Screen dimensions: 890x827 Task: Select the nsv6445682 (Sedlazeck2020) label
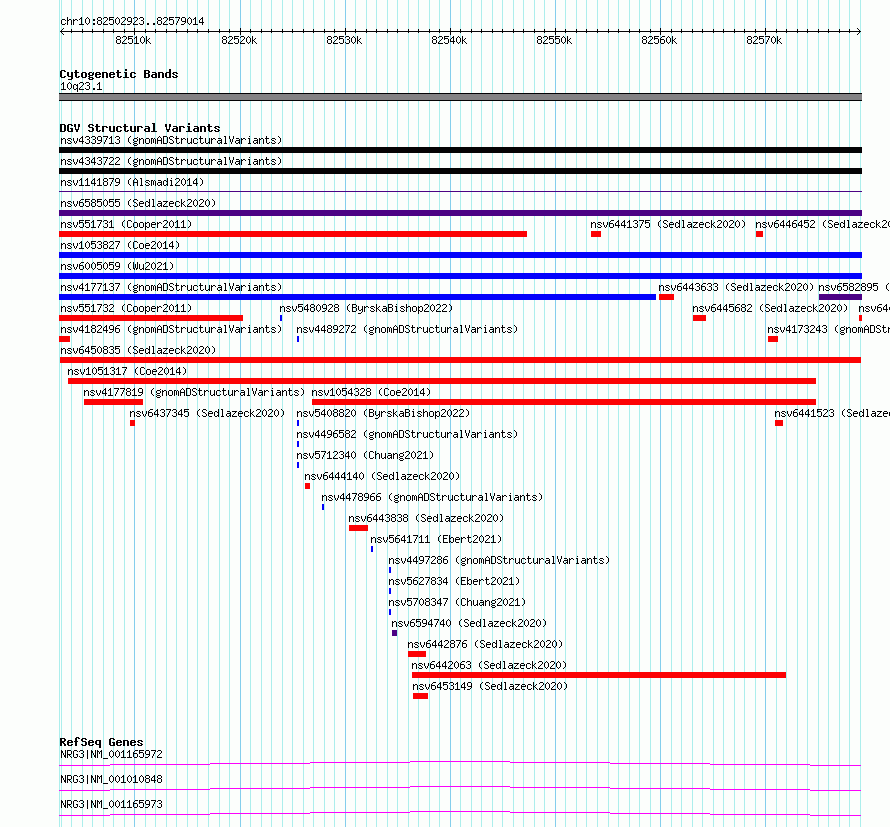pos(770,308)
